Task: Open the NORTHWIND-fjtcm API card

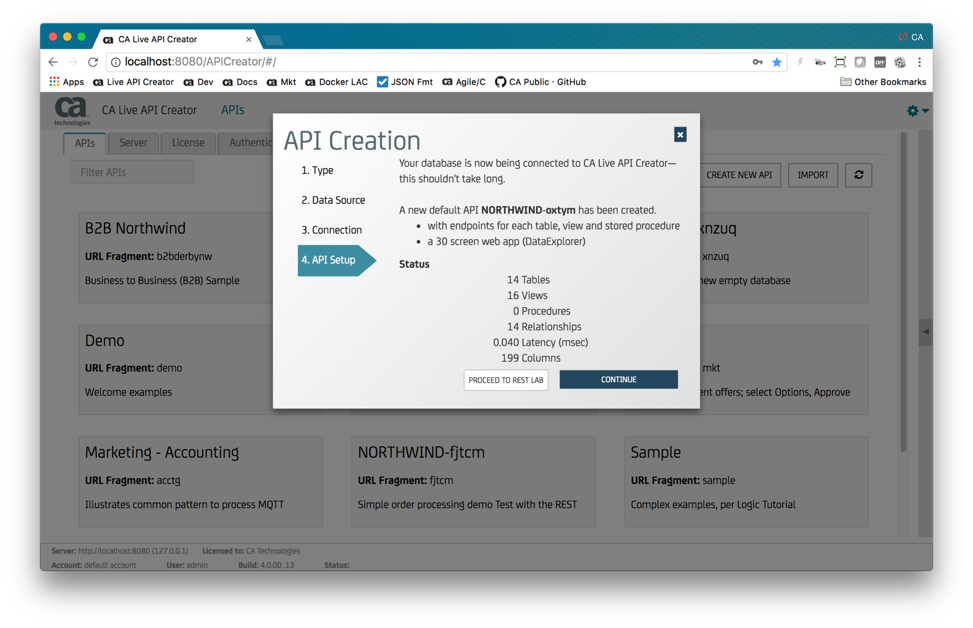Action: pyautogui.click(x=473, y=482)
